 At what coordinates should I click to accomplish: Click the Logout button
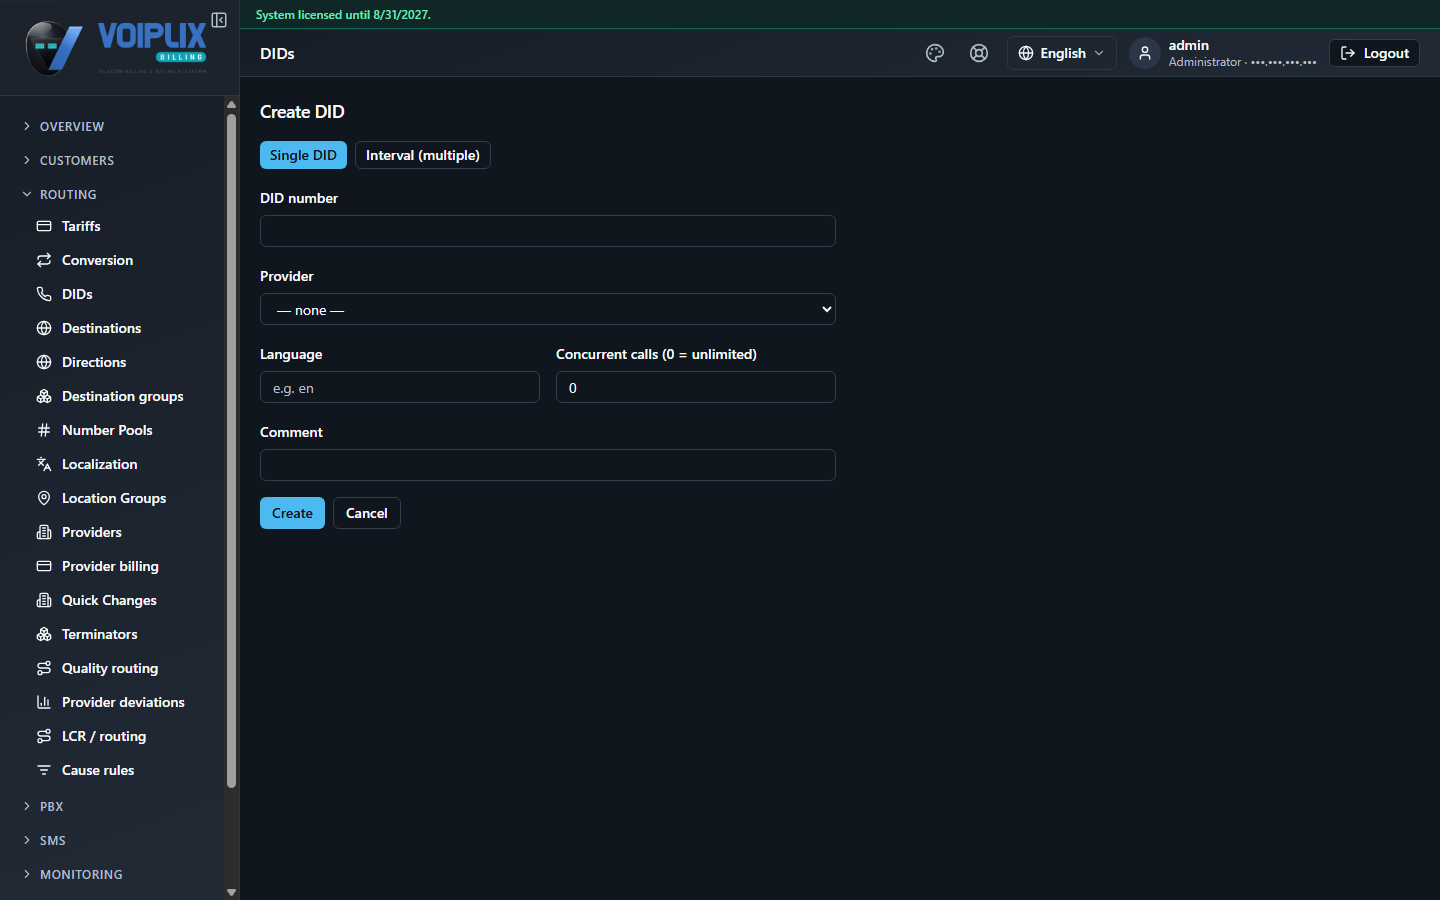point(1374,53)
